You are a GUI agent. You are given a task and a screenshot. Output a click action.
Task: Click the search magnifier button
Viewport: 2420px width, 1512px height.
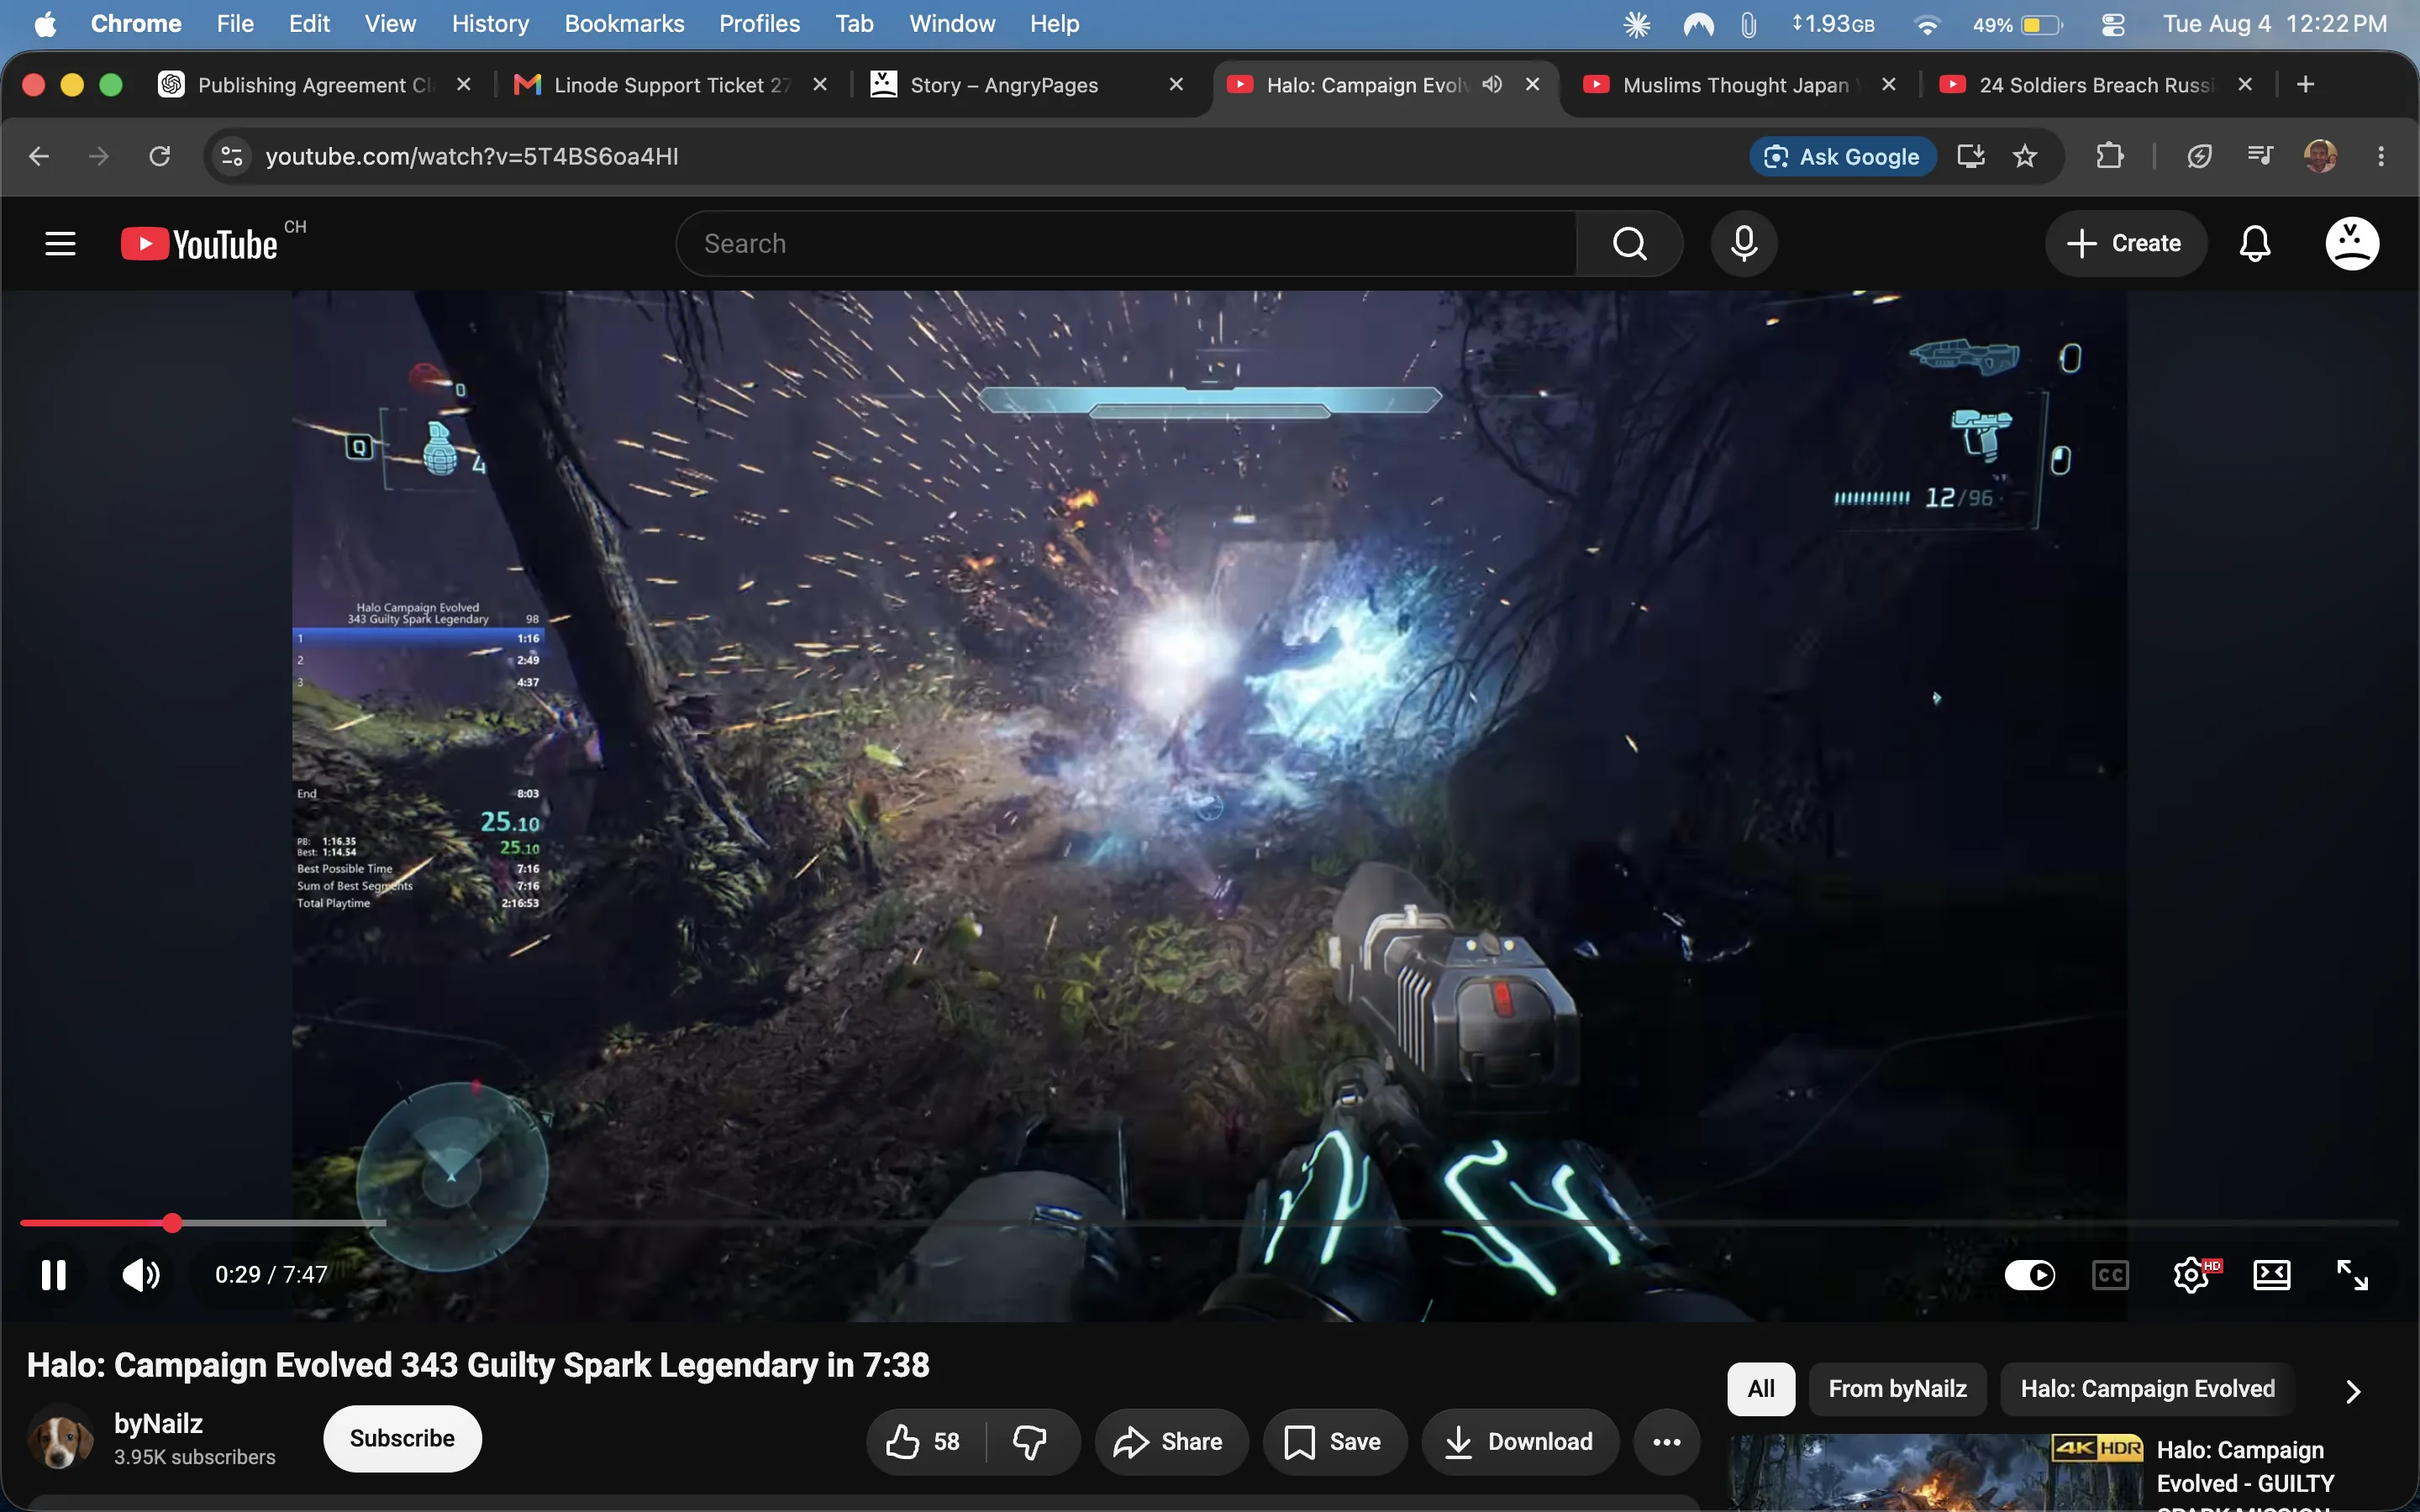[x=1629, y=243]
